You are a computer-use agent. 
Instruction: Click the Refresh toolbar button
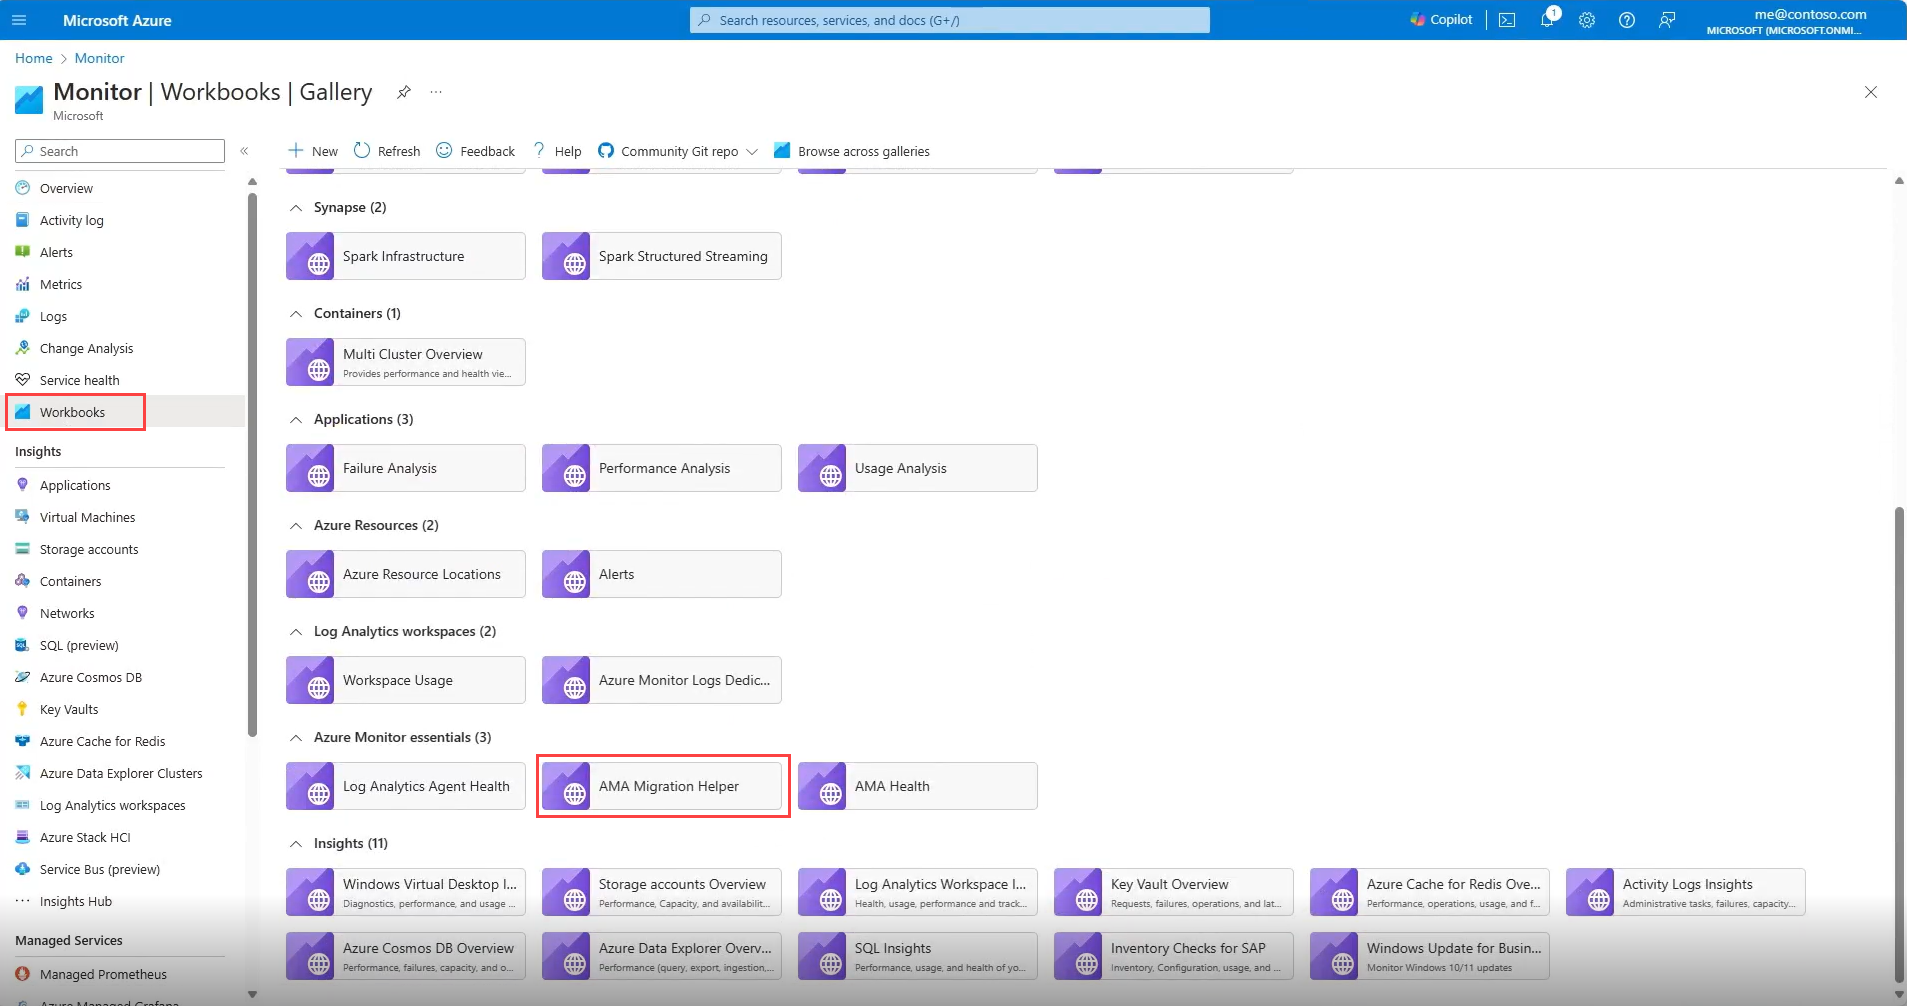[x=387, y=151]
